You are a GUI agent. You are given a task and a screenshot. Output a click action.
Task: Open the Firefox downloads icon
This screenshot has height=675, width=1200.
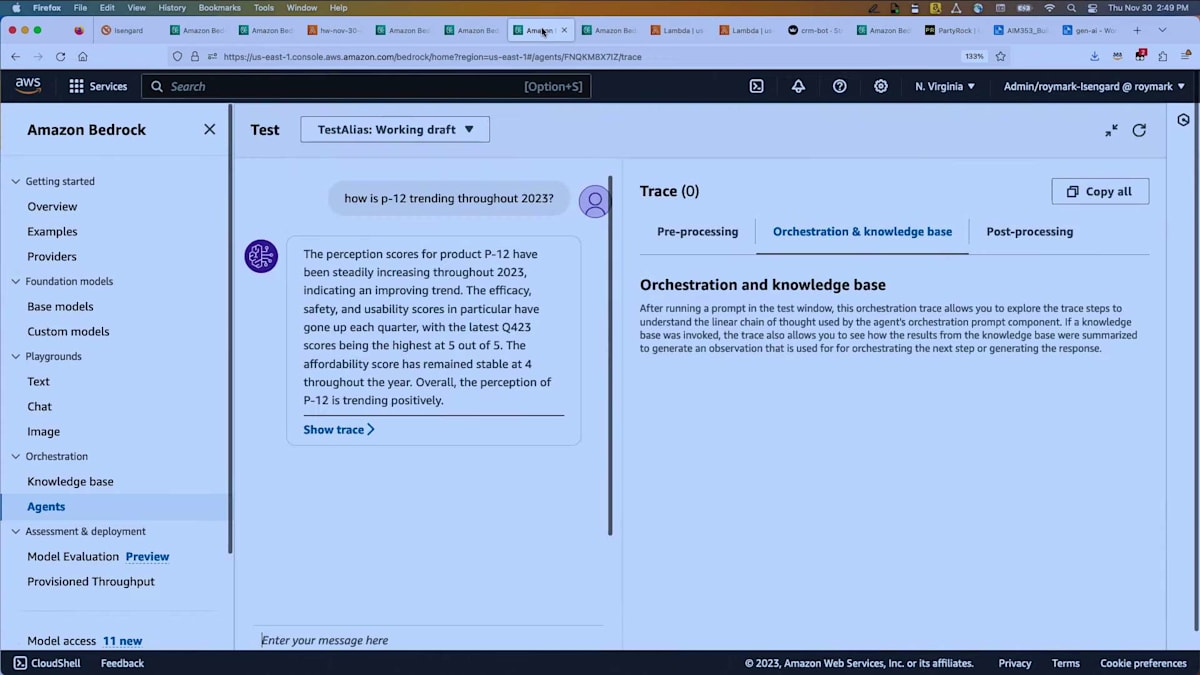[1095, 57]
